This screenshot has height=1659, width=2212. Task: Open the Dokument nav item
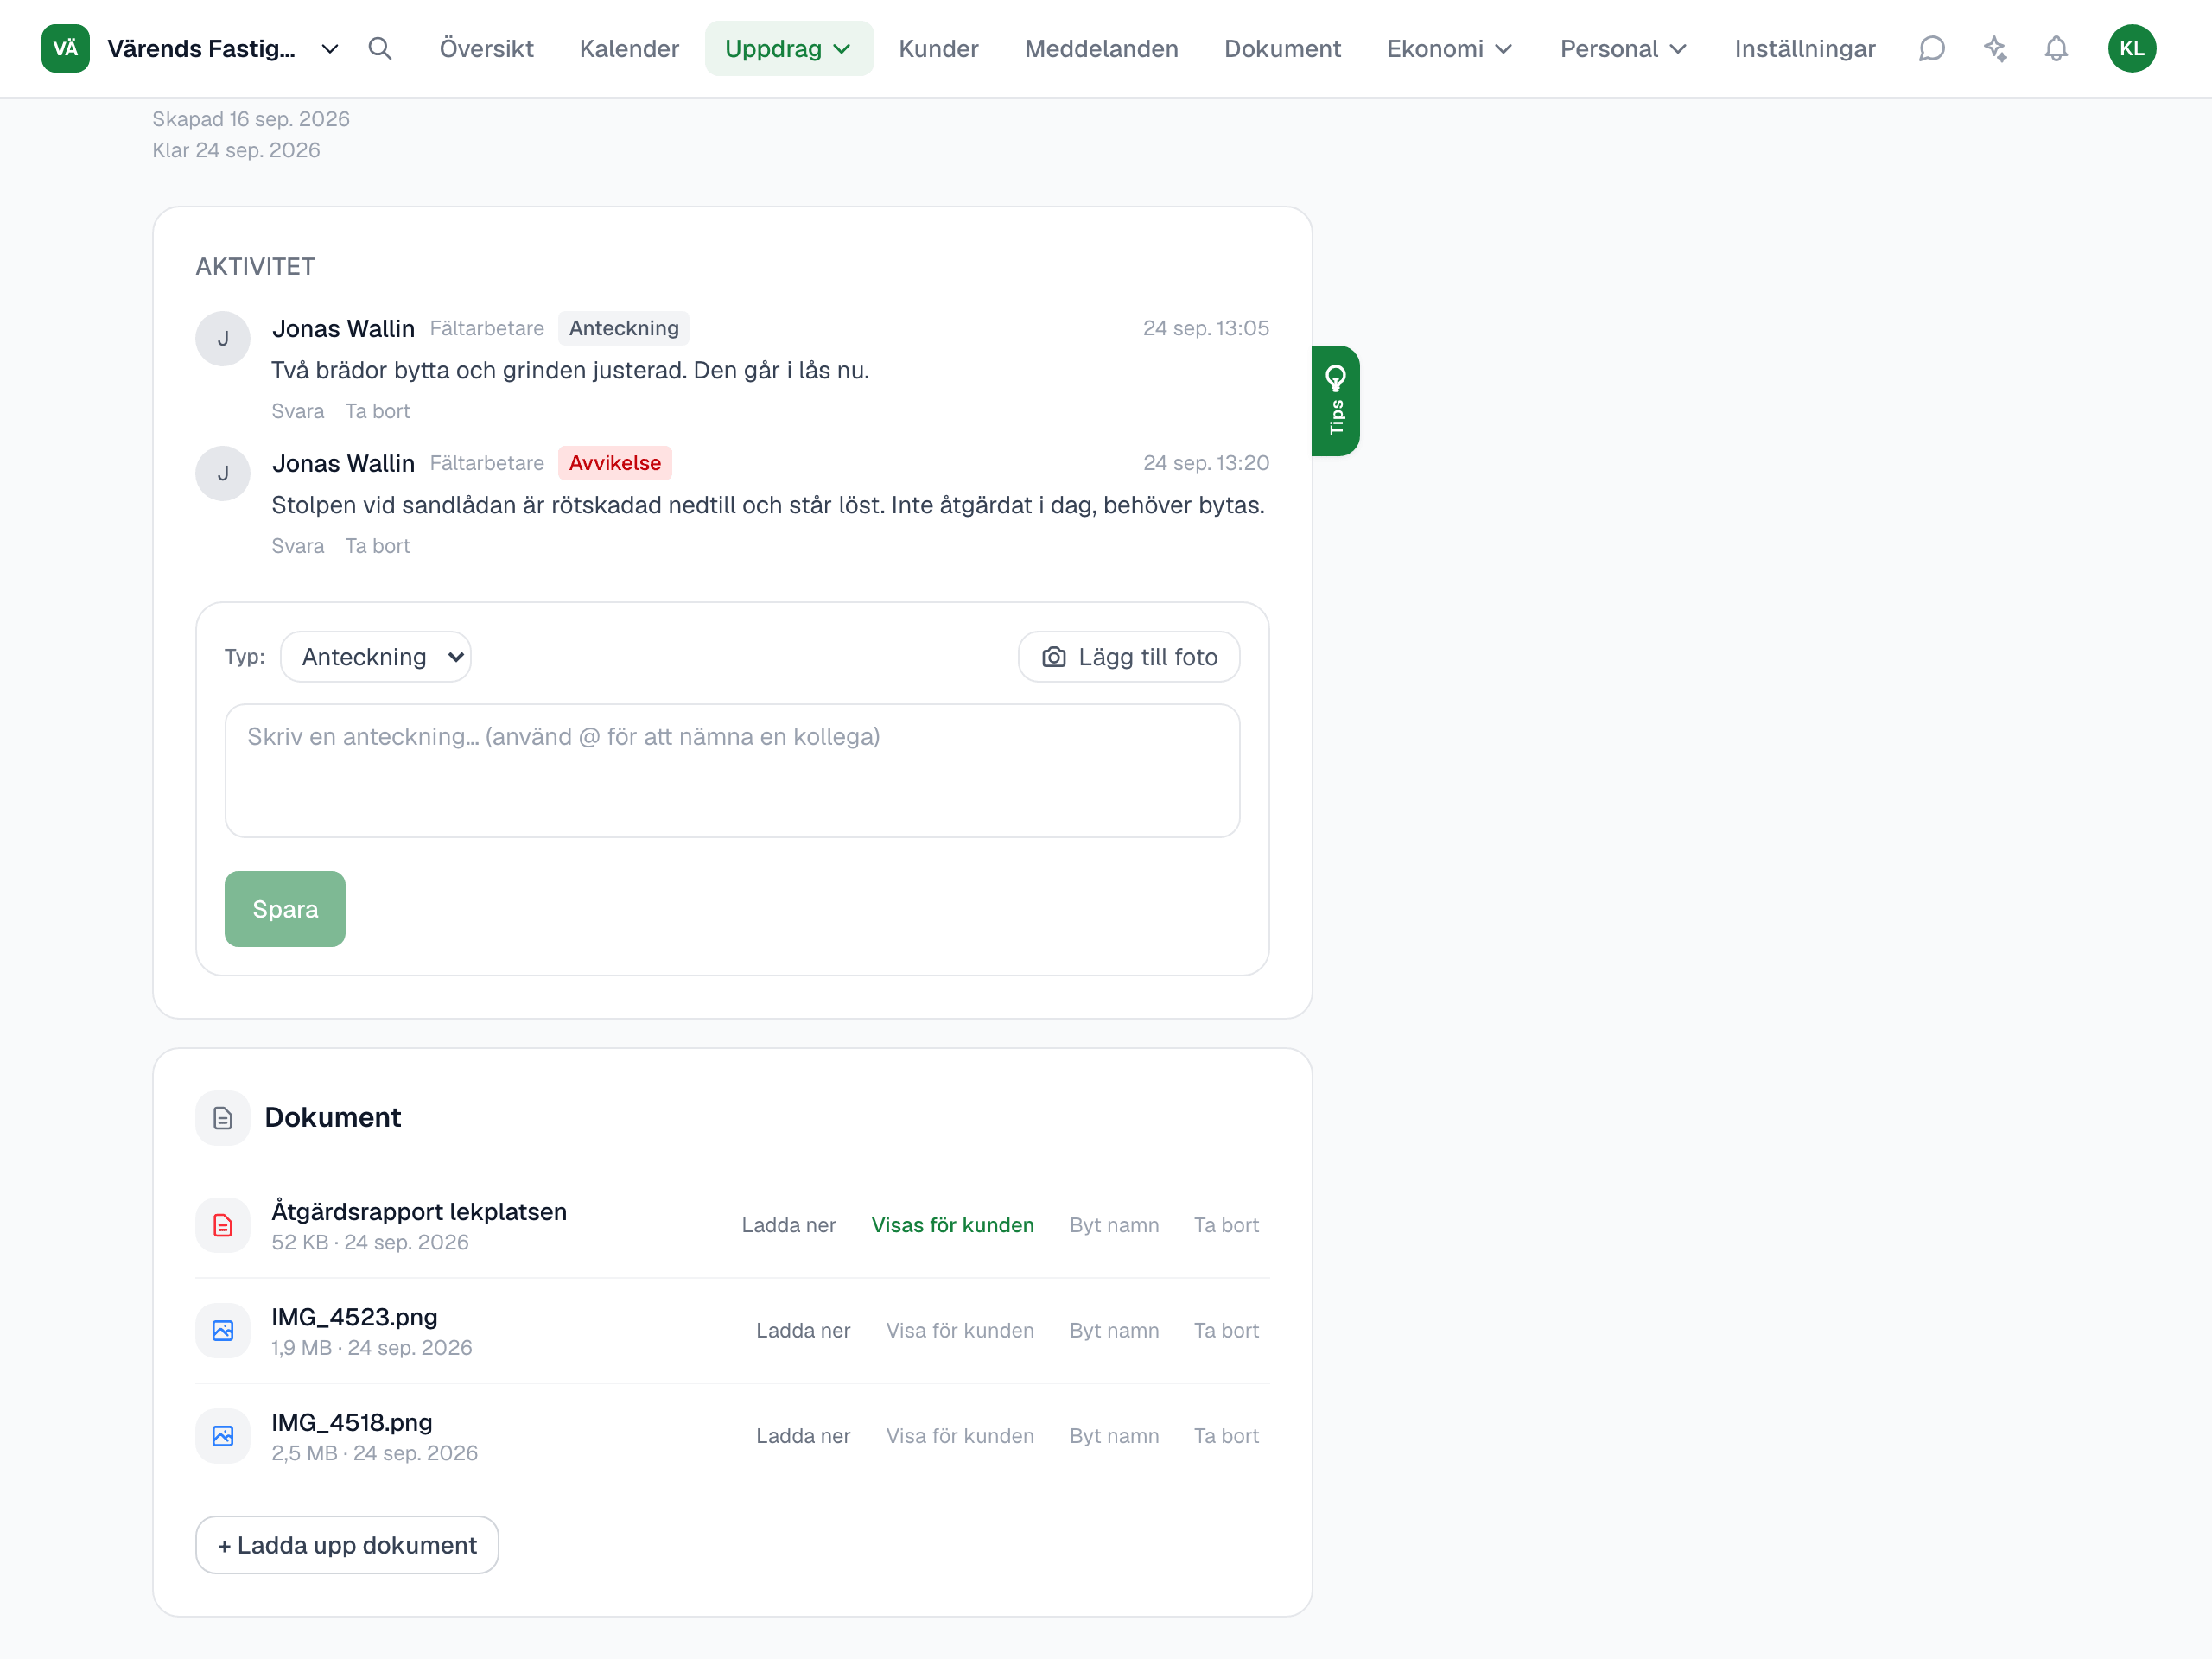click(1282, 48)
